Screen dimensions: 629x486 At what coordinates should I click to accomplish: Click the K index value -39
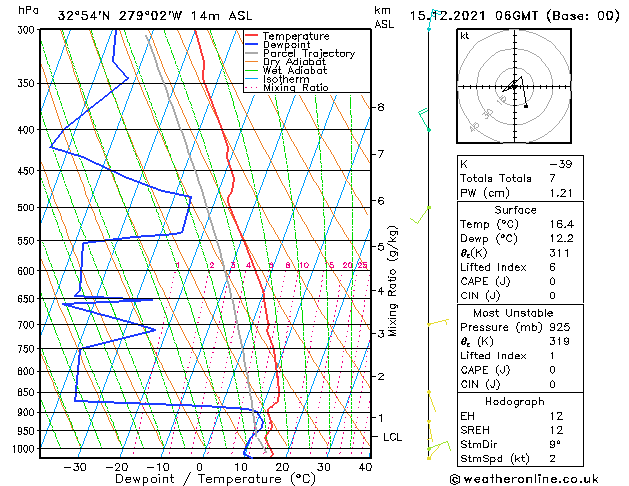561,164
